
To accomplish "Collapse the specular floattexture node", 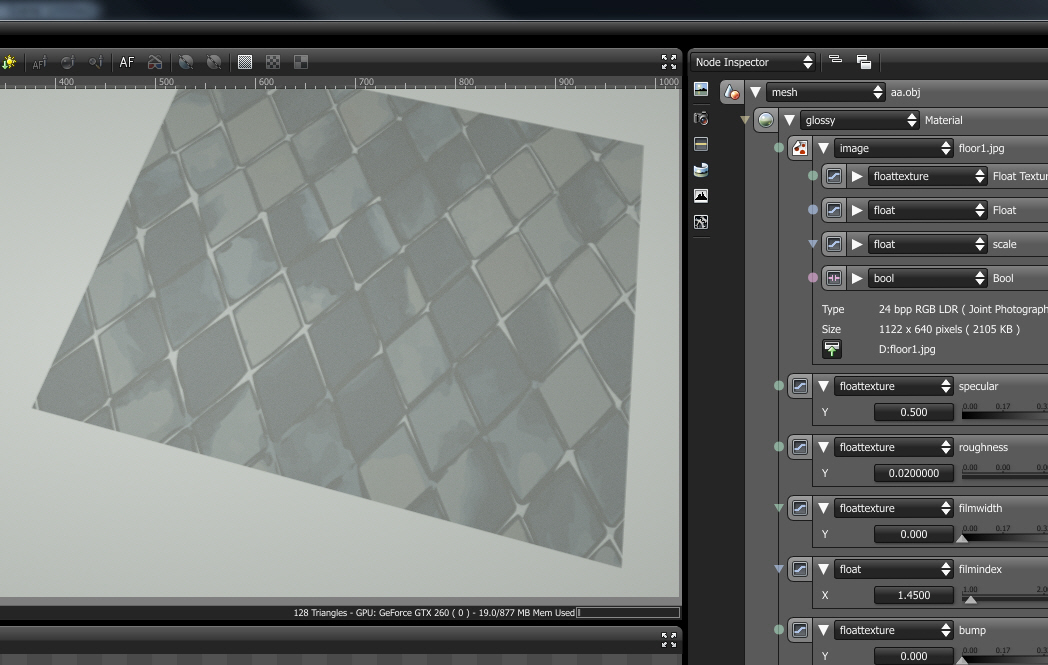I will click(x=824, y=386).
